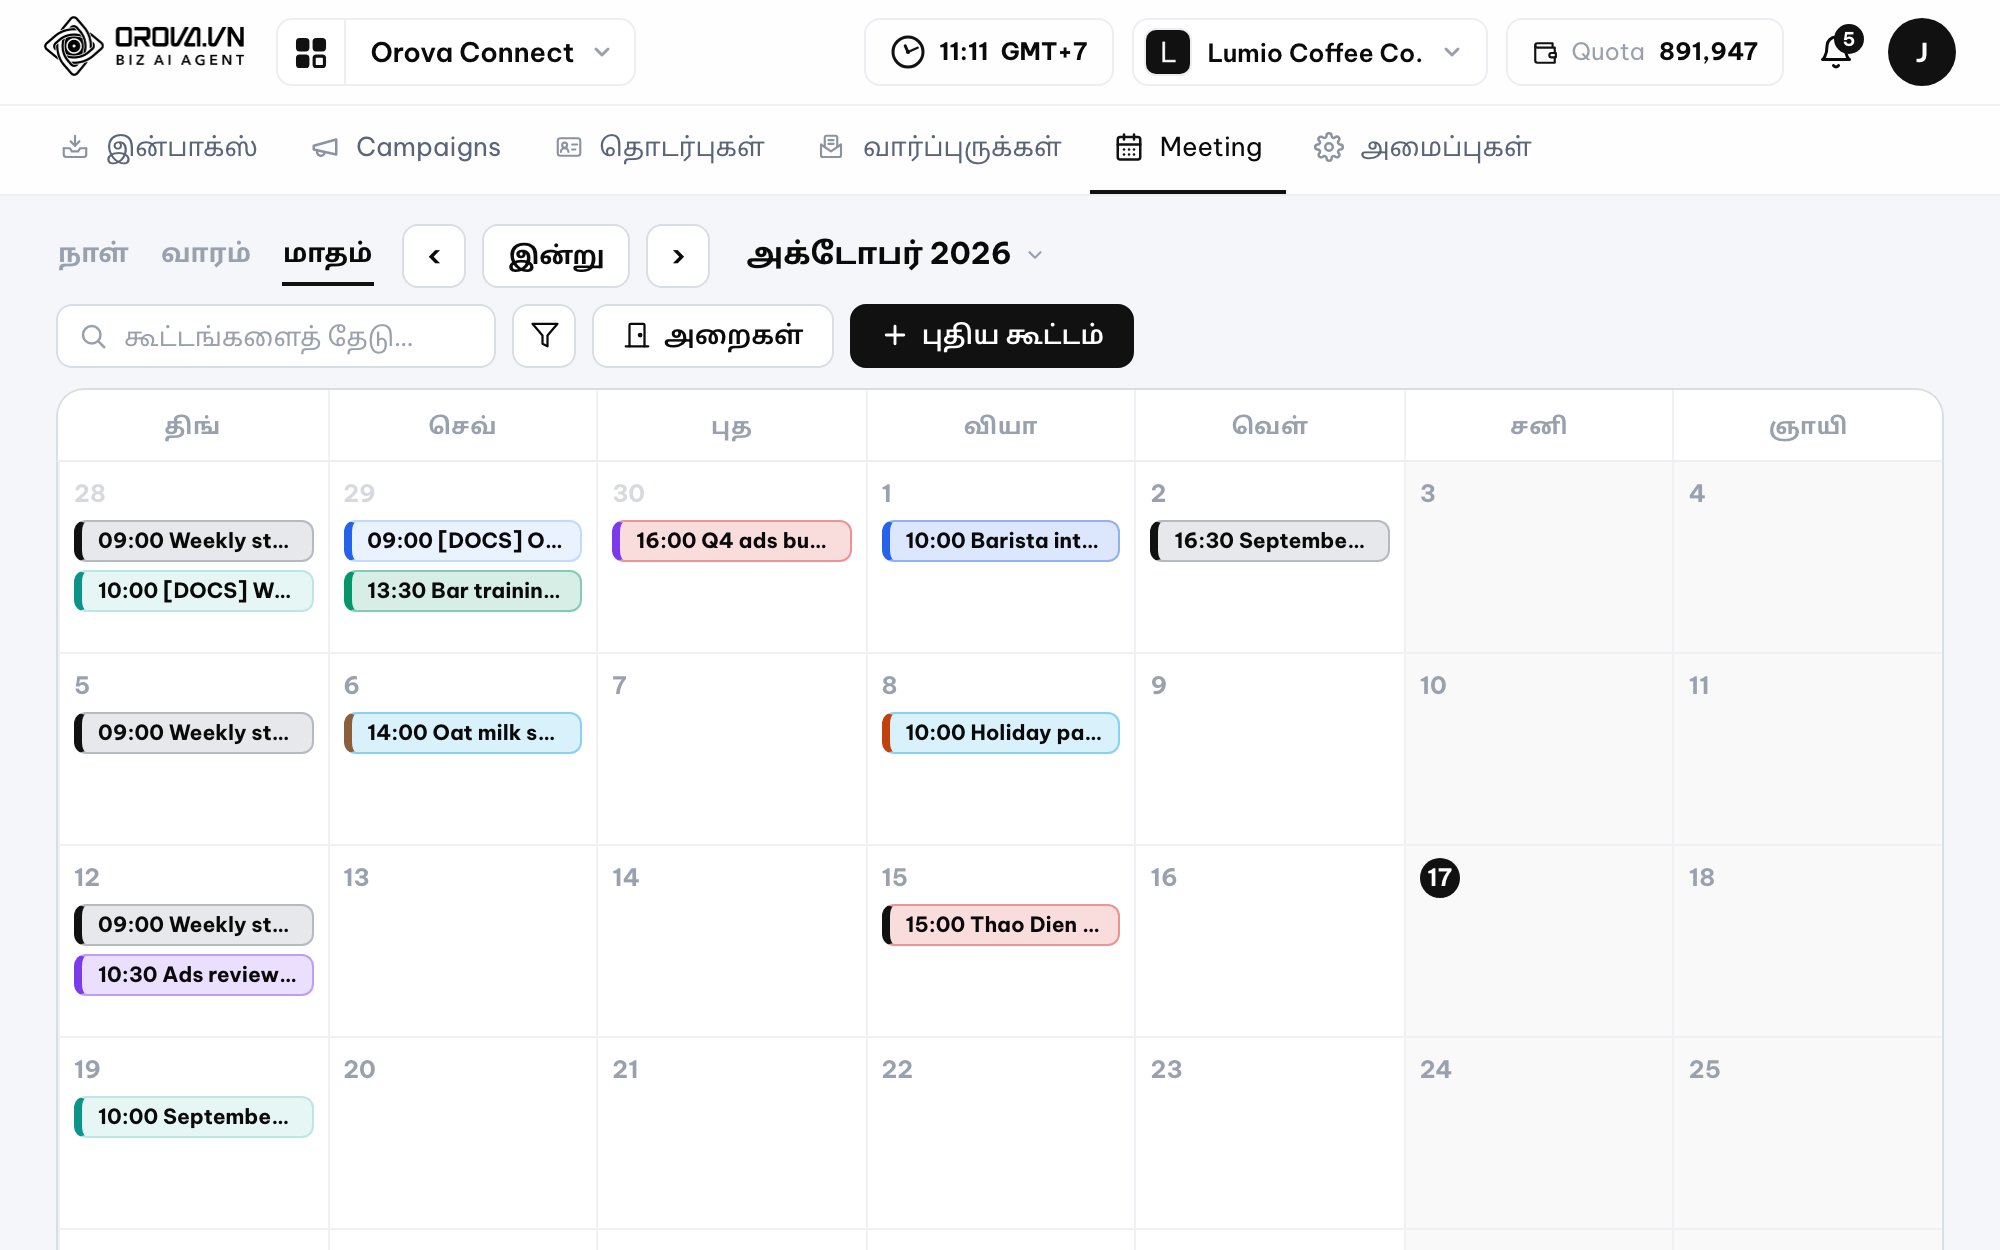Switch to the Campaigns tab
This screenshot has width=2000, height=1250.
[406, 148]
